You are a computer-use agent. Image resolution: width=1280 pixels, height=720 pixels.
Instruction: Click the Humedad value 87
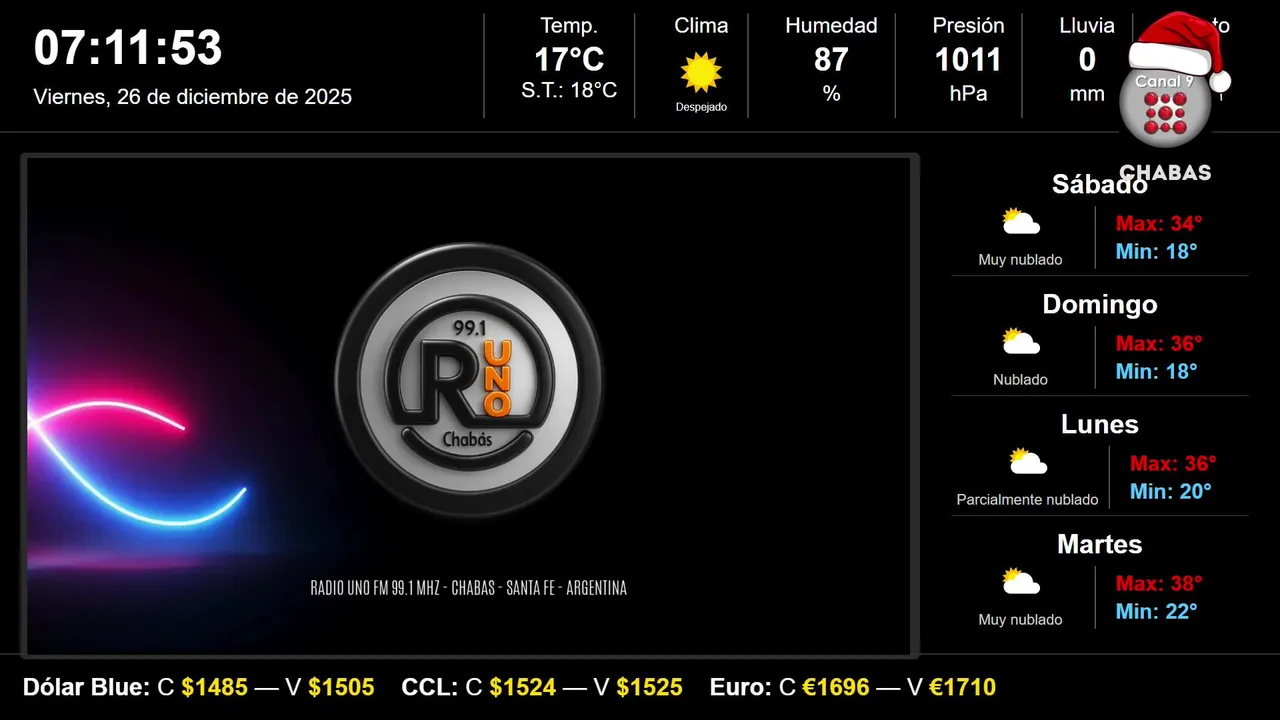(x=831, y=60)
